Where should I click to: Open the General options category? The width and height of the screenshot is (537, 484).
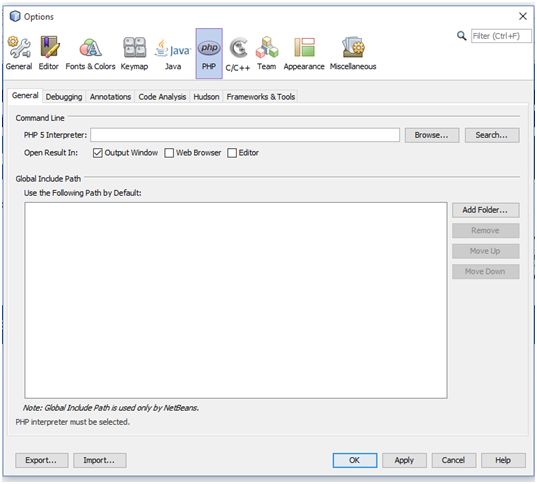(19, 53)
